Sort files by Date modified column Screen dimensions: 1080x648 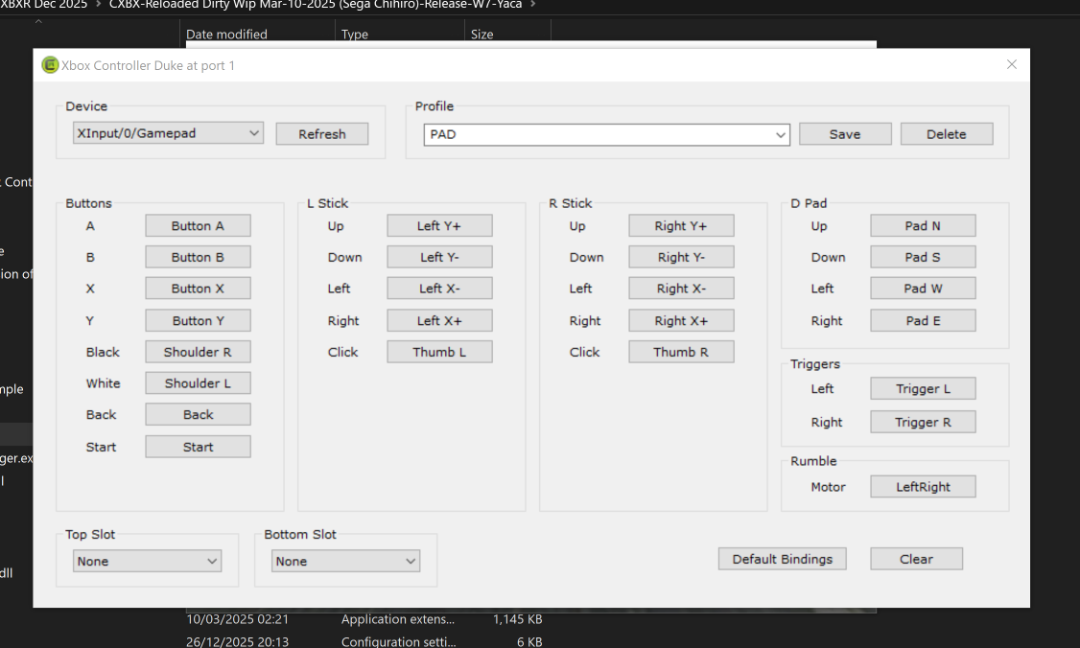[227, 34]
